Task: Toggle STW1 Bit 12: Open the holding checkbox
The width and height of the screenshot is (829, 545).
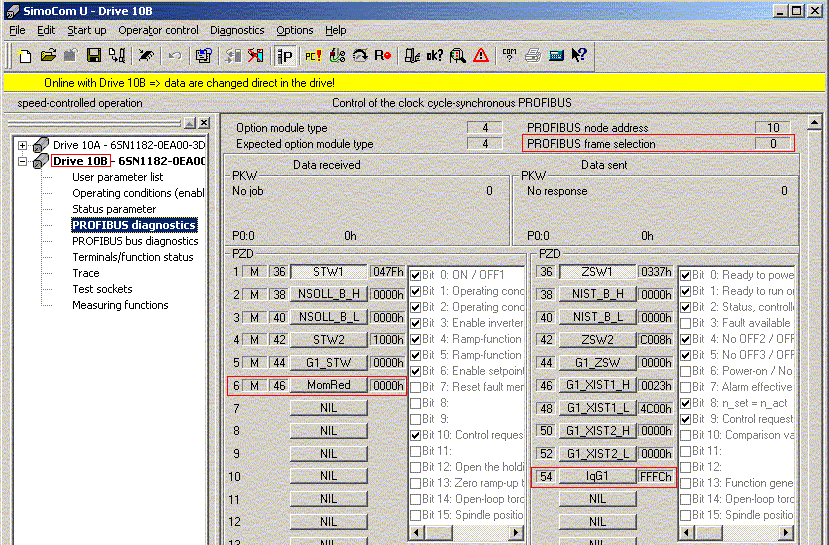Action: click(x=416, y=467)
